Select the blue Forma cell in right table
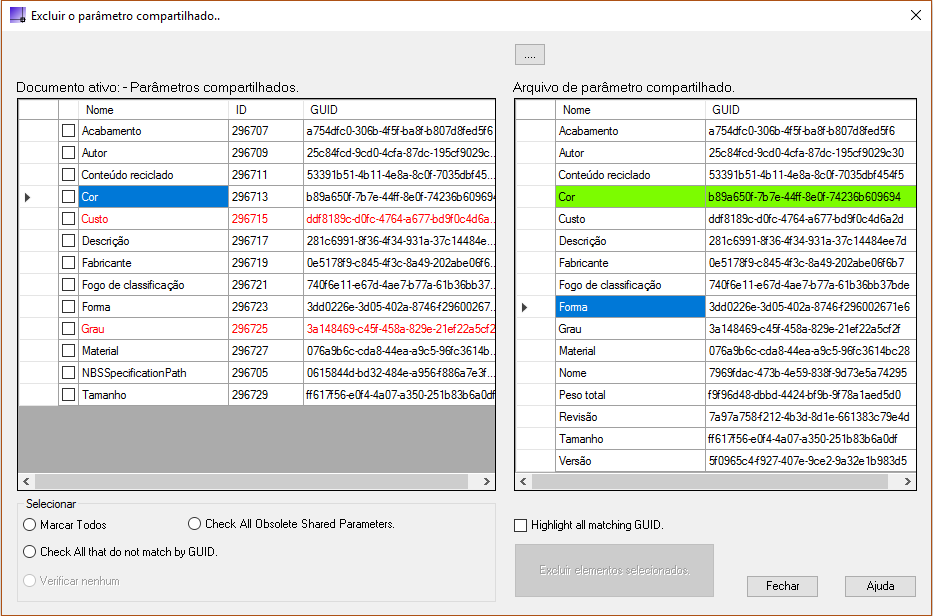The image size is (933, 616). tap(631, 307)
